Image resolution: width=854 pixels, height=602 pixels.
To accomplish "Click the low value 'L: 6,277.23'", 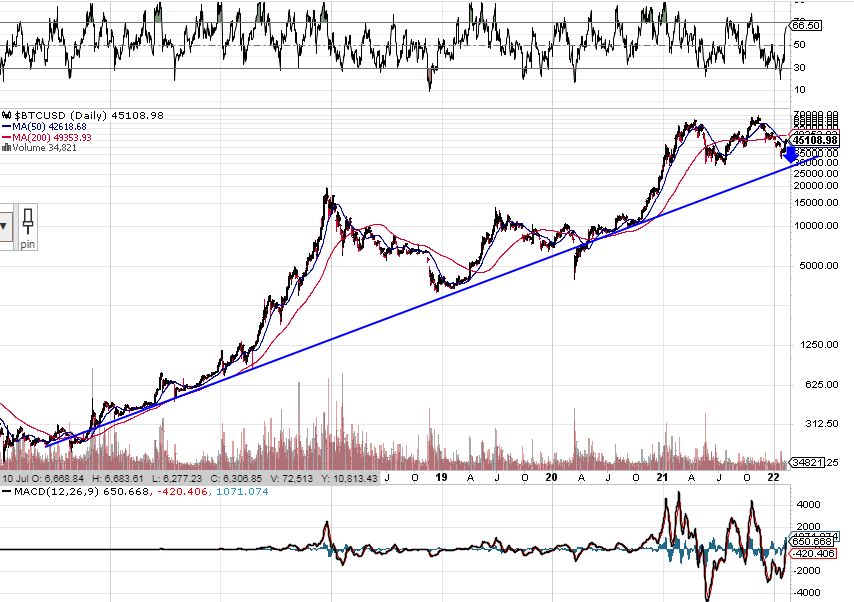I will click(177, 478).
